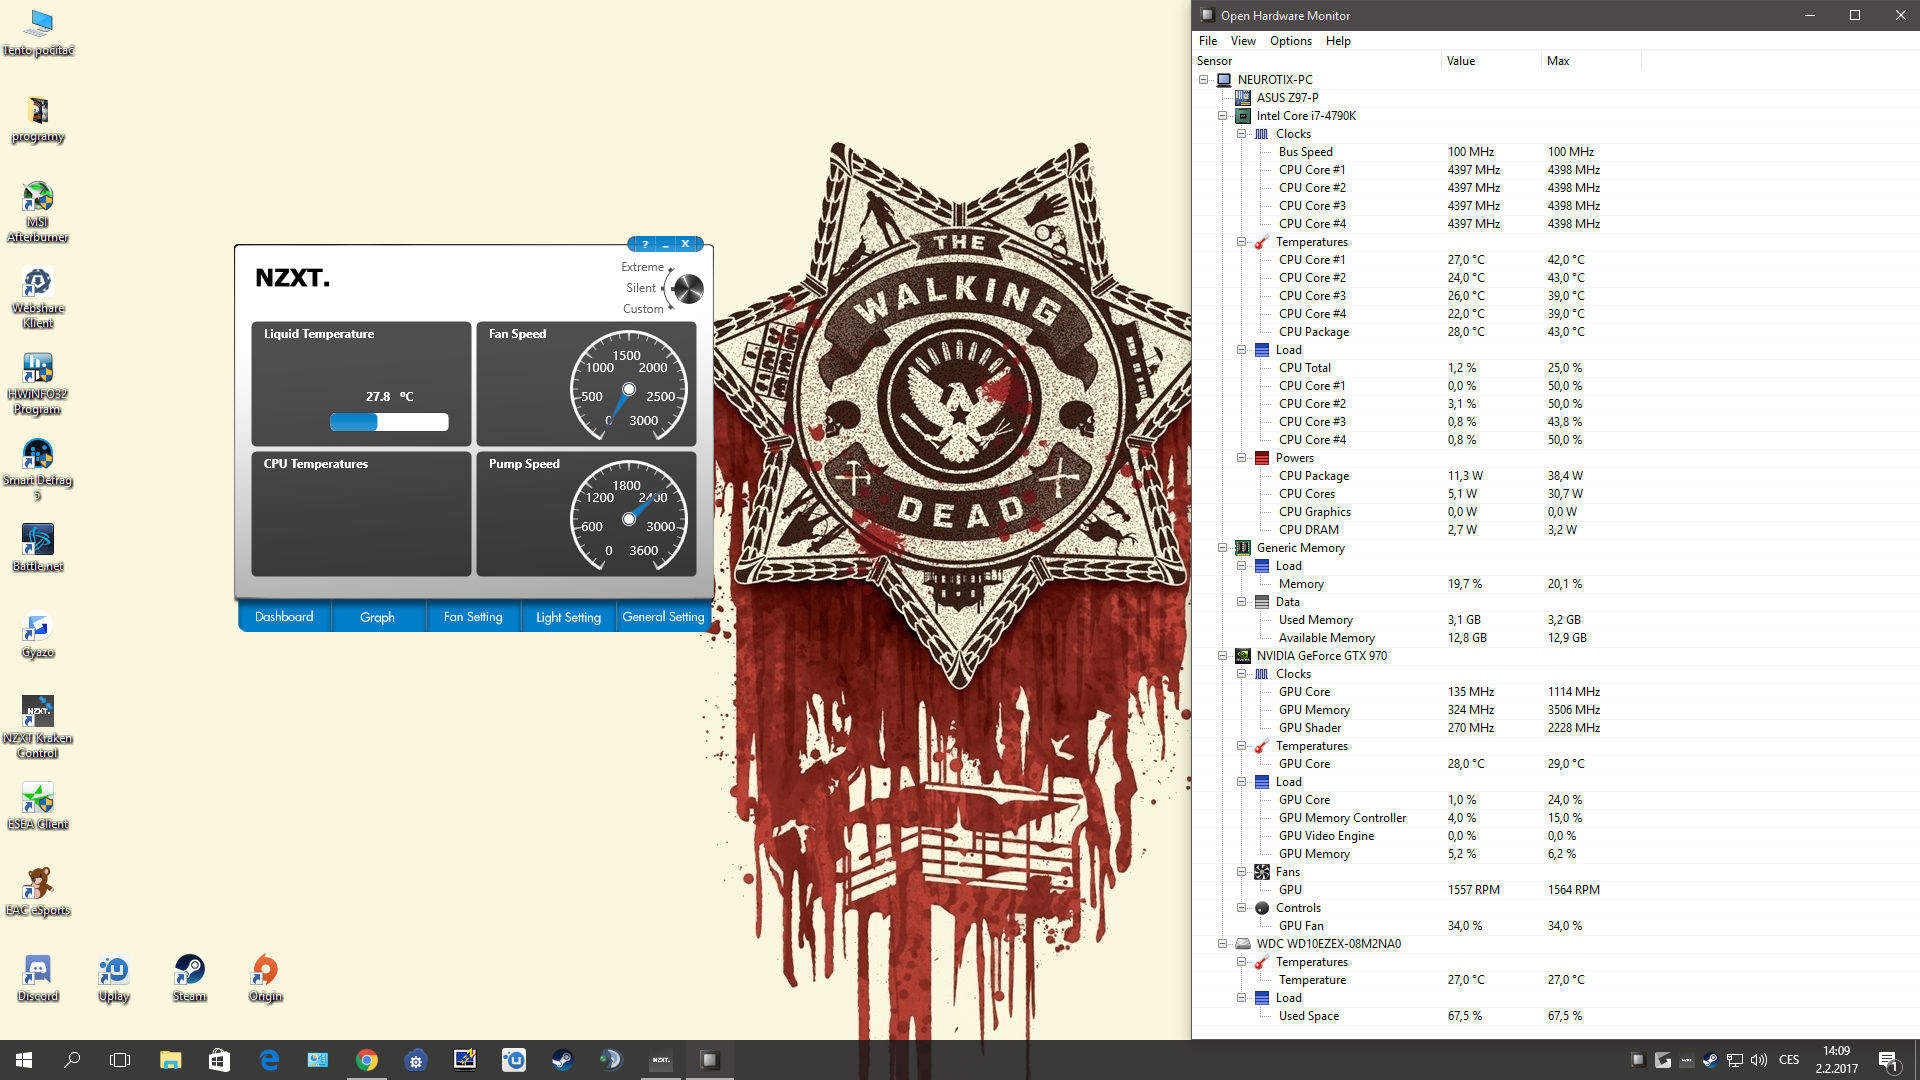Click the Fan Speed gauge dial
Screen dimensions: 1920x1080
(x=628, y=386)
